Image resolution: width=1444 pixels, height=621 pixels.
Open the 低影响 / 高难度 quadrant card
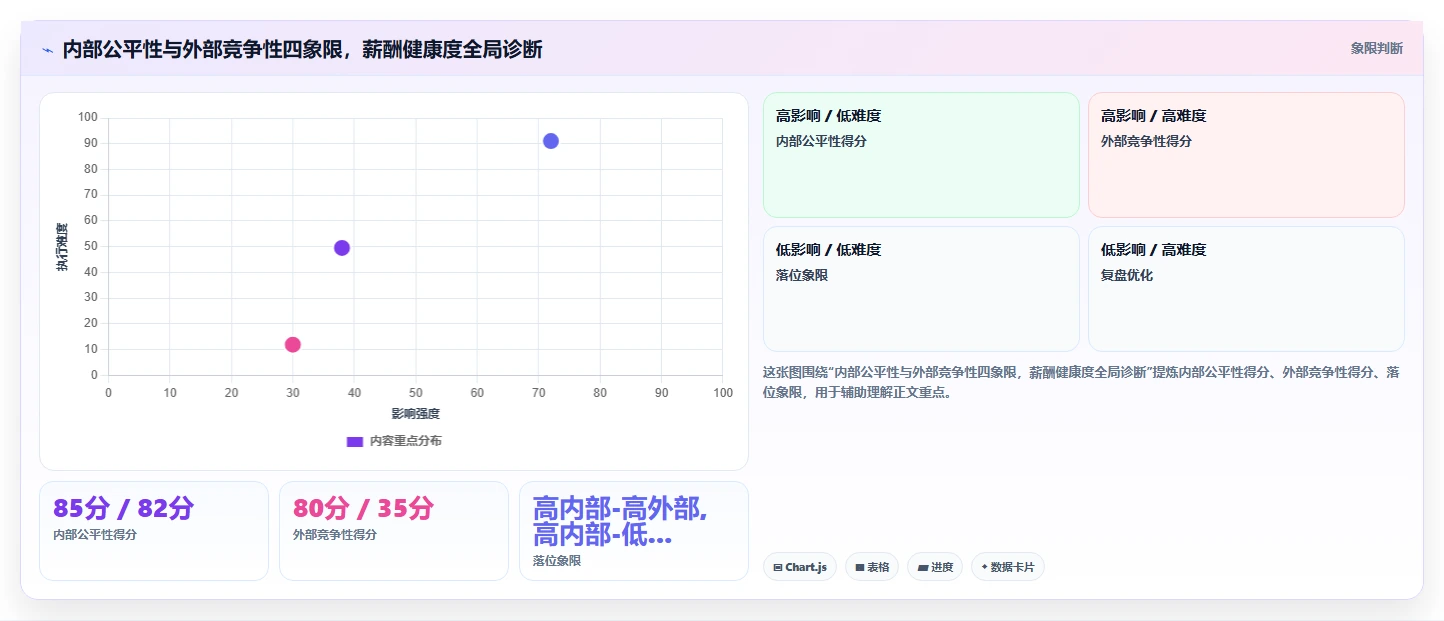coord(1246,289)
